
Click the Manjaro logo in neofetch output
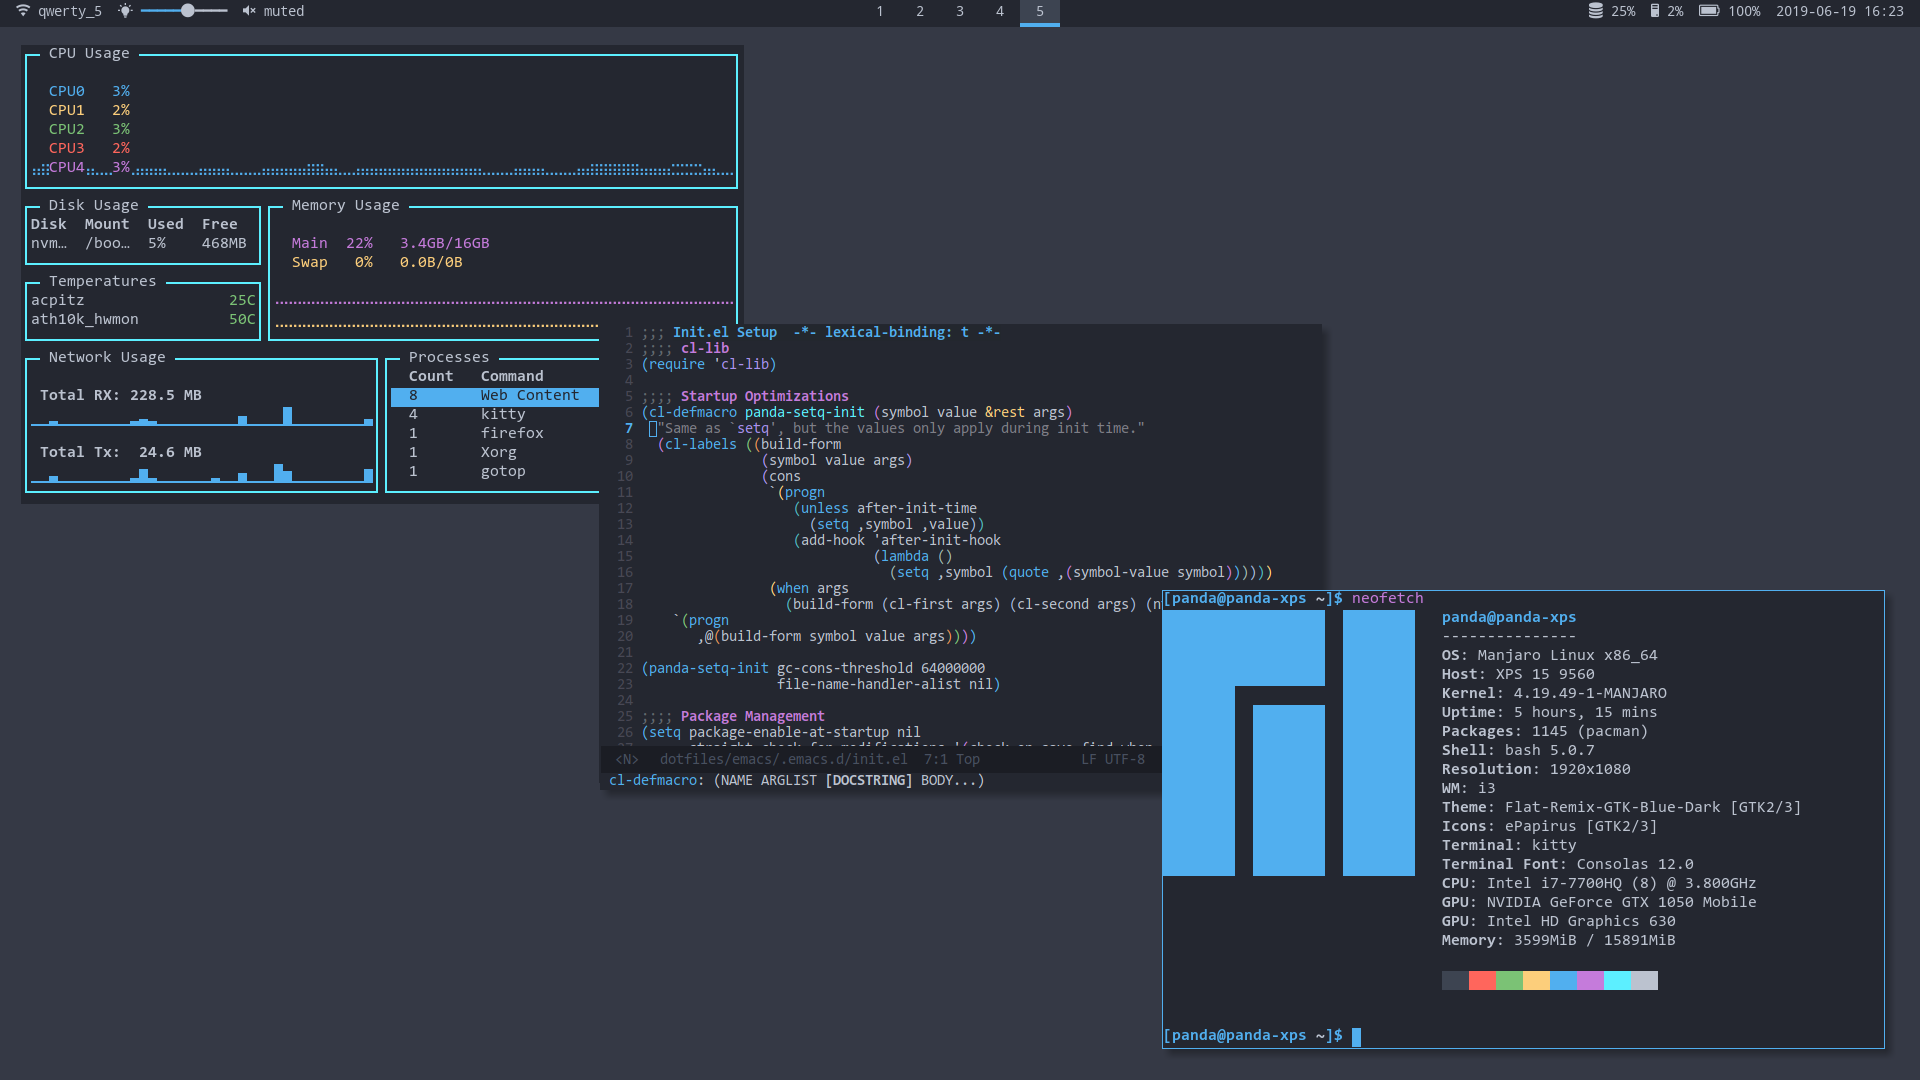(x=1288, y=740)
